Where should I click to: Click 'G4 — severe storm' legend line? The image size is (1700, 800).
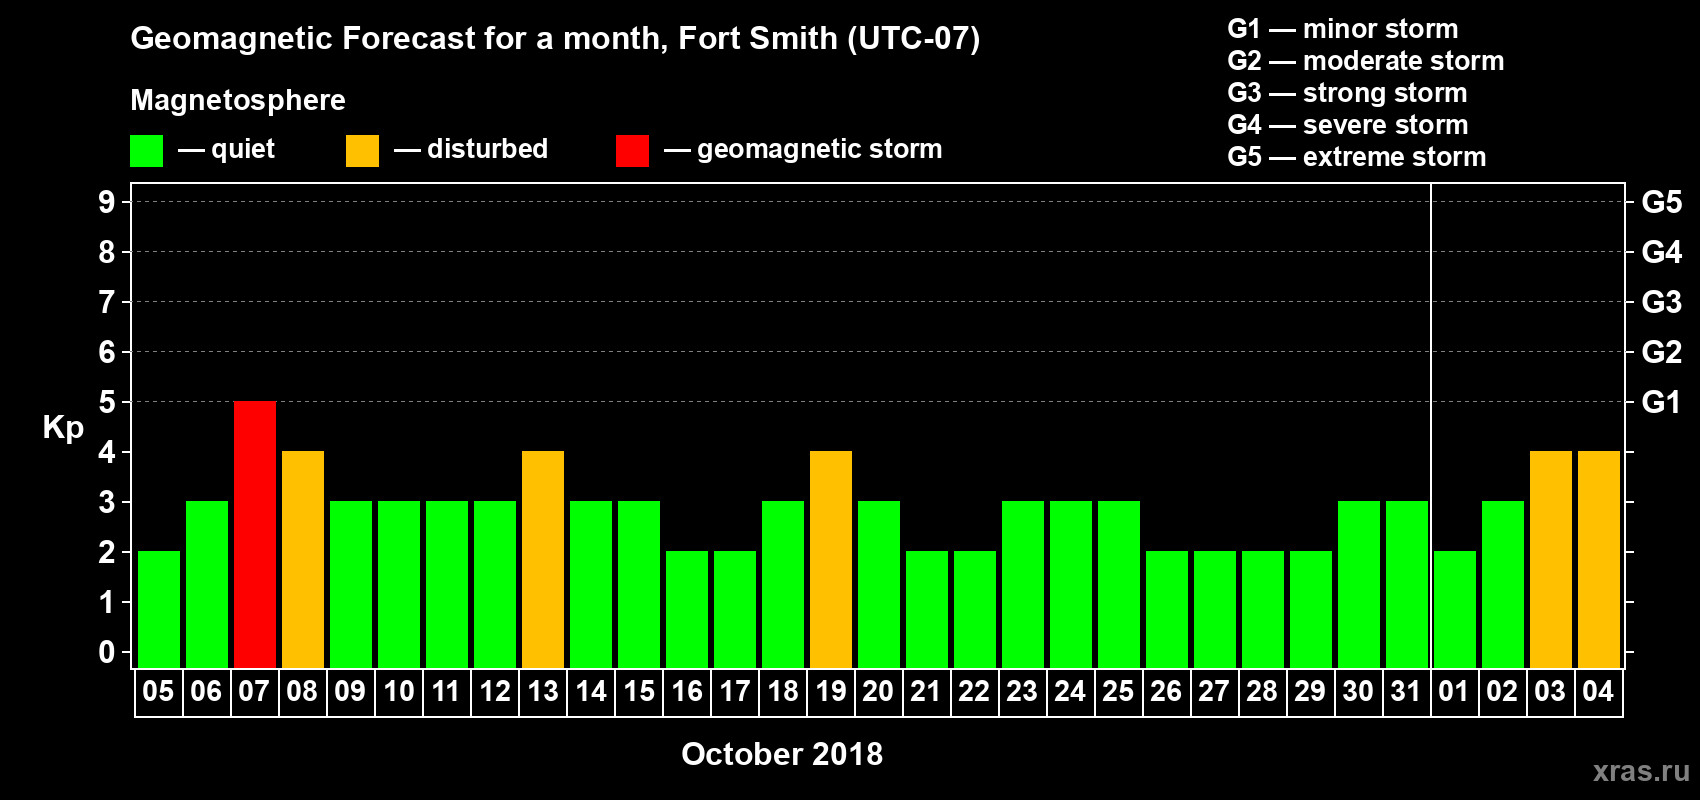(x=1348, y=125)
